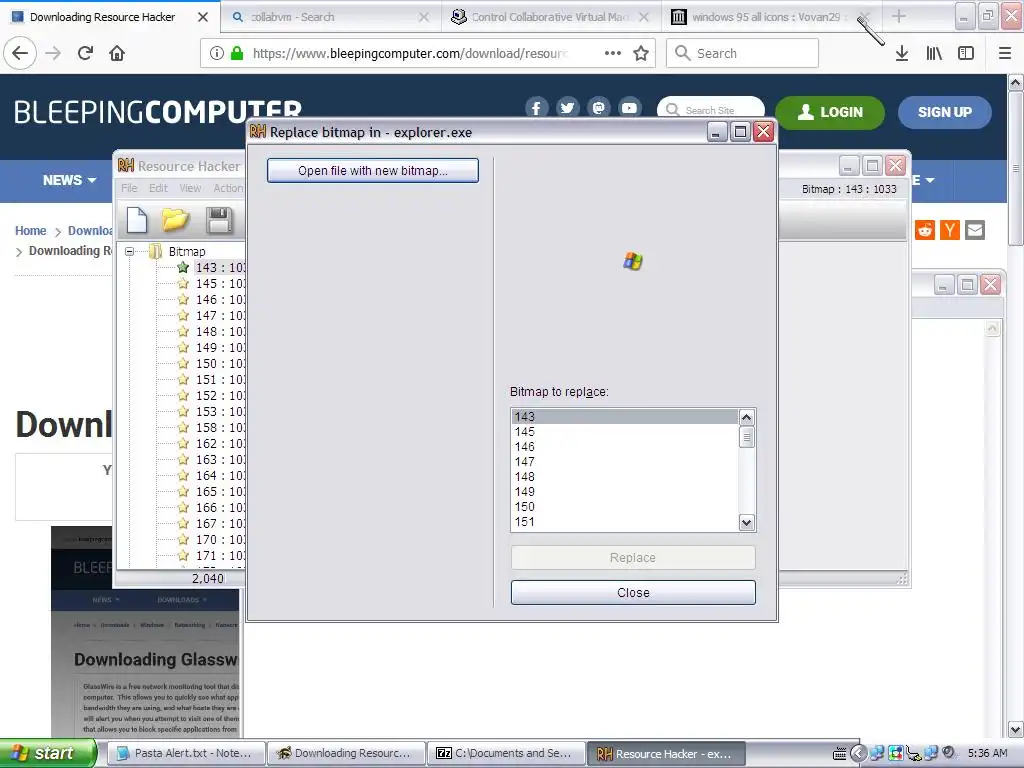Click star icon beside tree item 150
Viewport: 1024px width, 768px height.
(183, 363)
